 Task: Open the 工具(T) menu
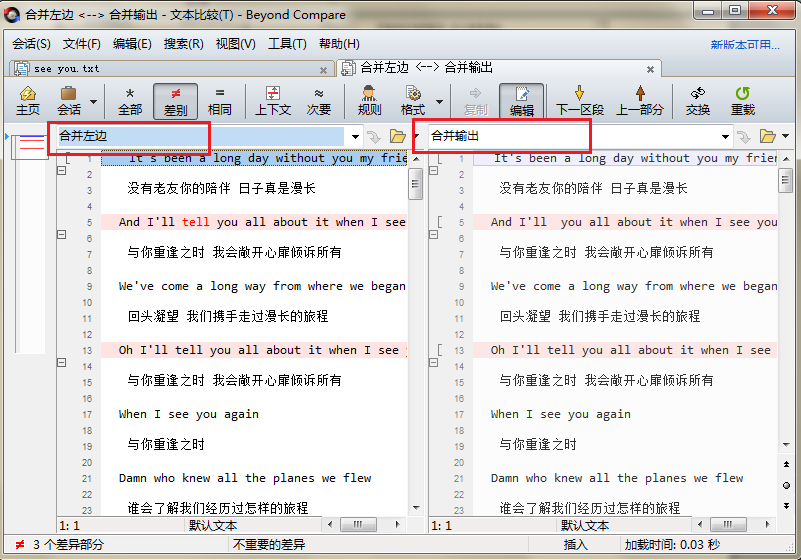point(287,44)
